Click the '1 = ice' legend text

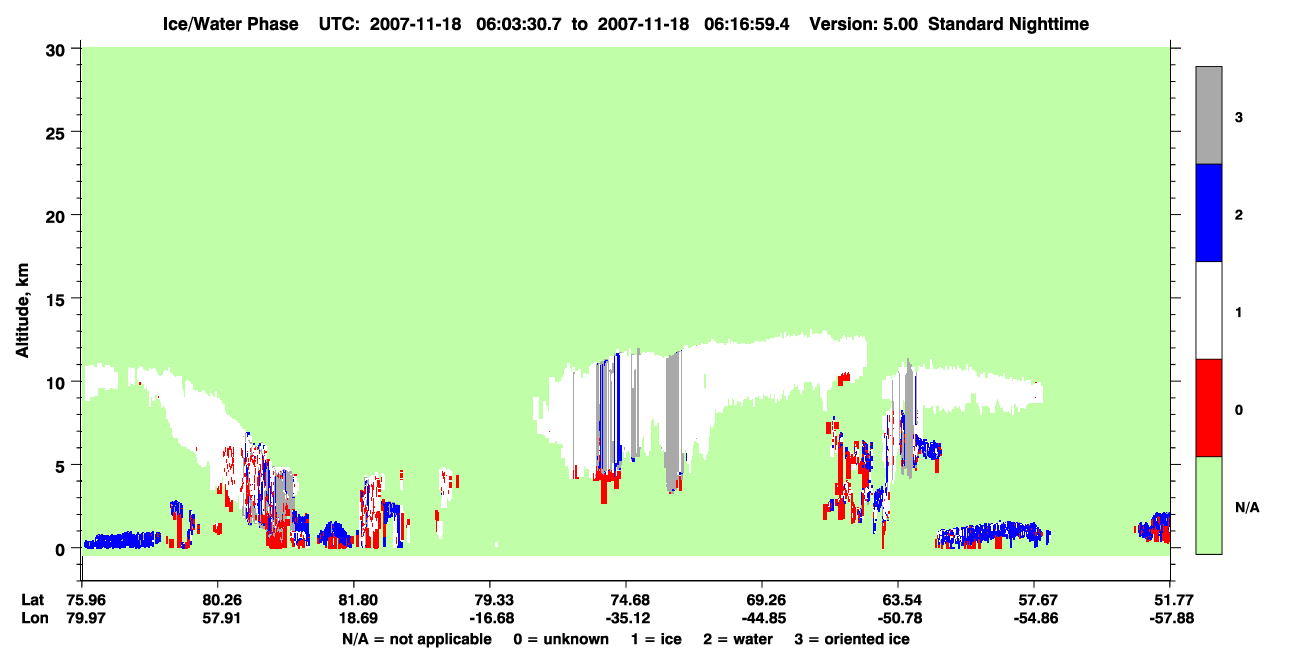pos(656,640)
